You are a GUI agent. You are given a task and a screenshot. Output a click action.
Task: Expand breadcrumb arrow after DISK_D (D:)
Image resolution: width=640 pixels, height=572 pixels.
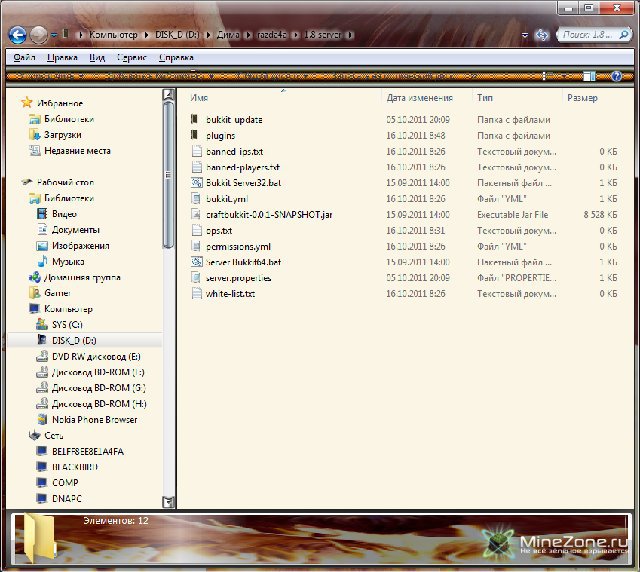[206, 34]
